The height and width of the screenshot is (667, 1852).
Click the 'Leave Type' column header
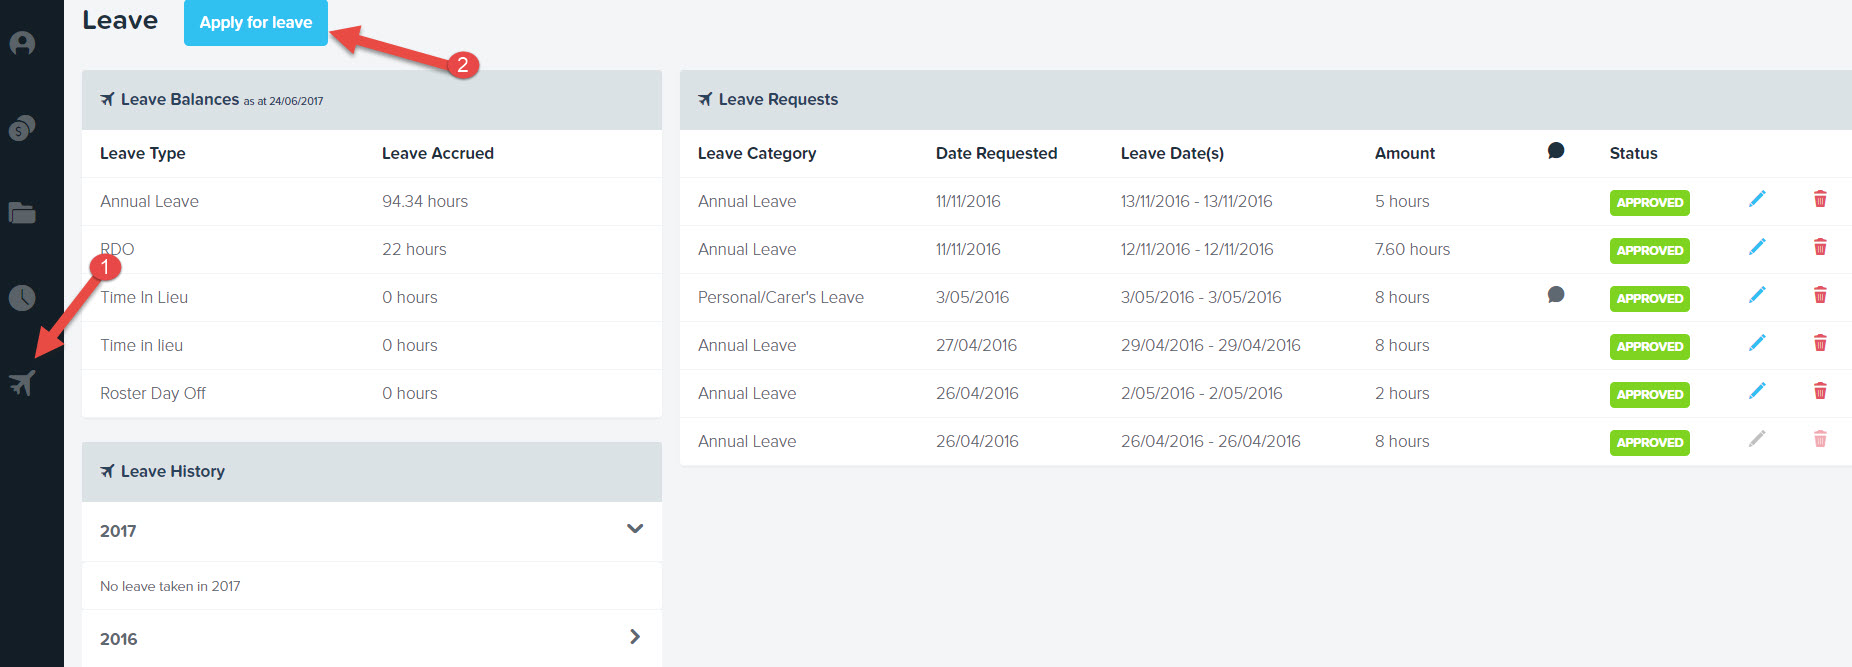(143, 153)
